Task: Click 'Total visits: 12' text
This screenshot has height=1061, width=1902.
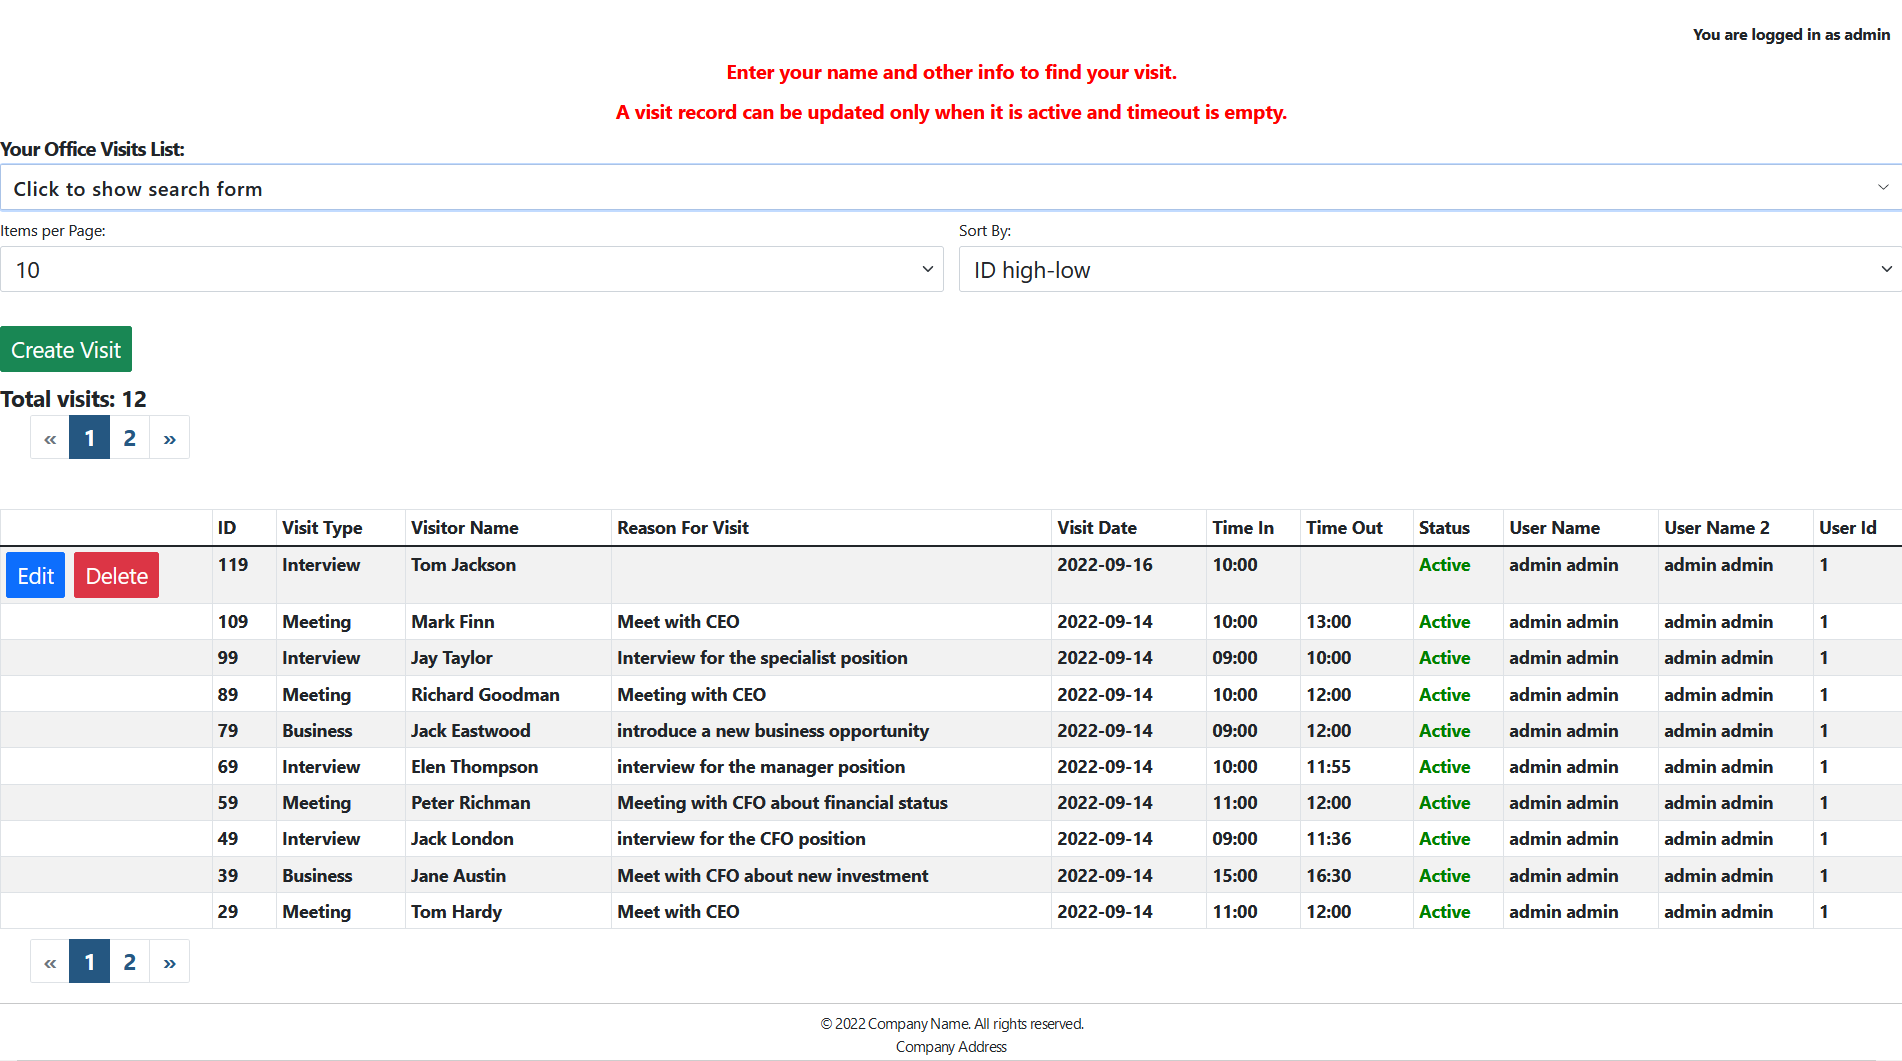Action: pos(73,399)
